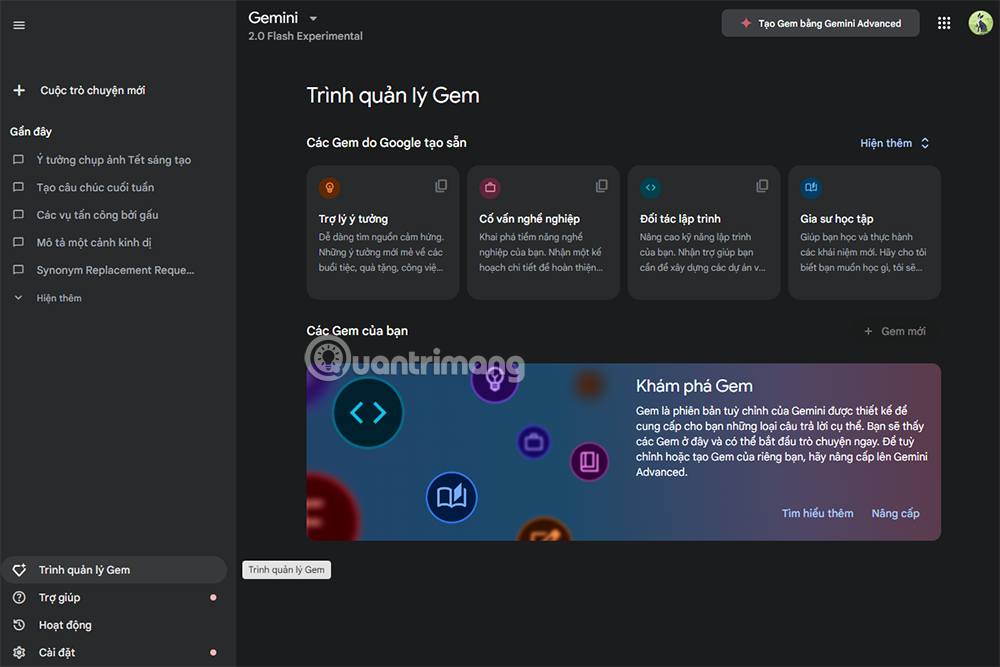Click the settings gear icon
1000x667 pixels.
click(20, 652)
